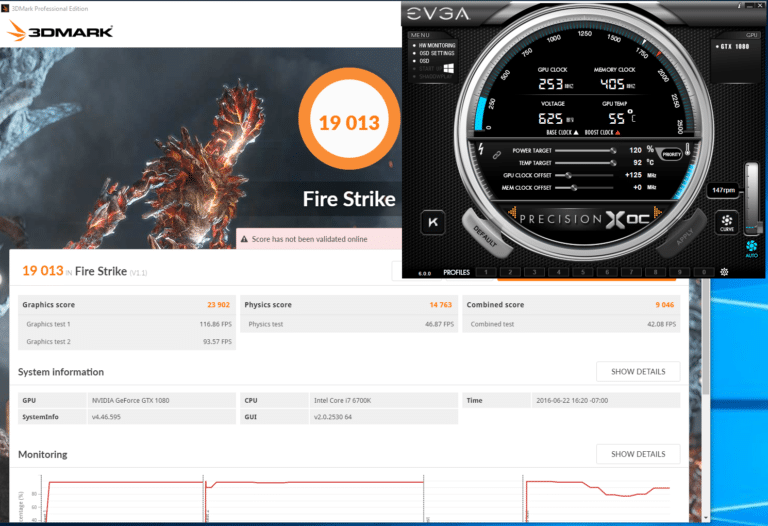Screen dimensions: 768x526
Task: Click the thermometer temperature icon
Action: coord(688,149)
